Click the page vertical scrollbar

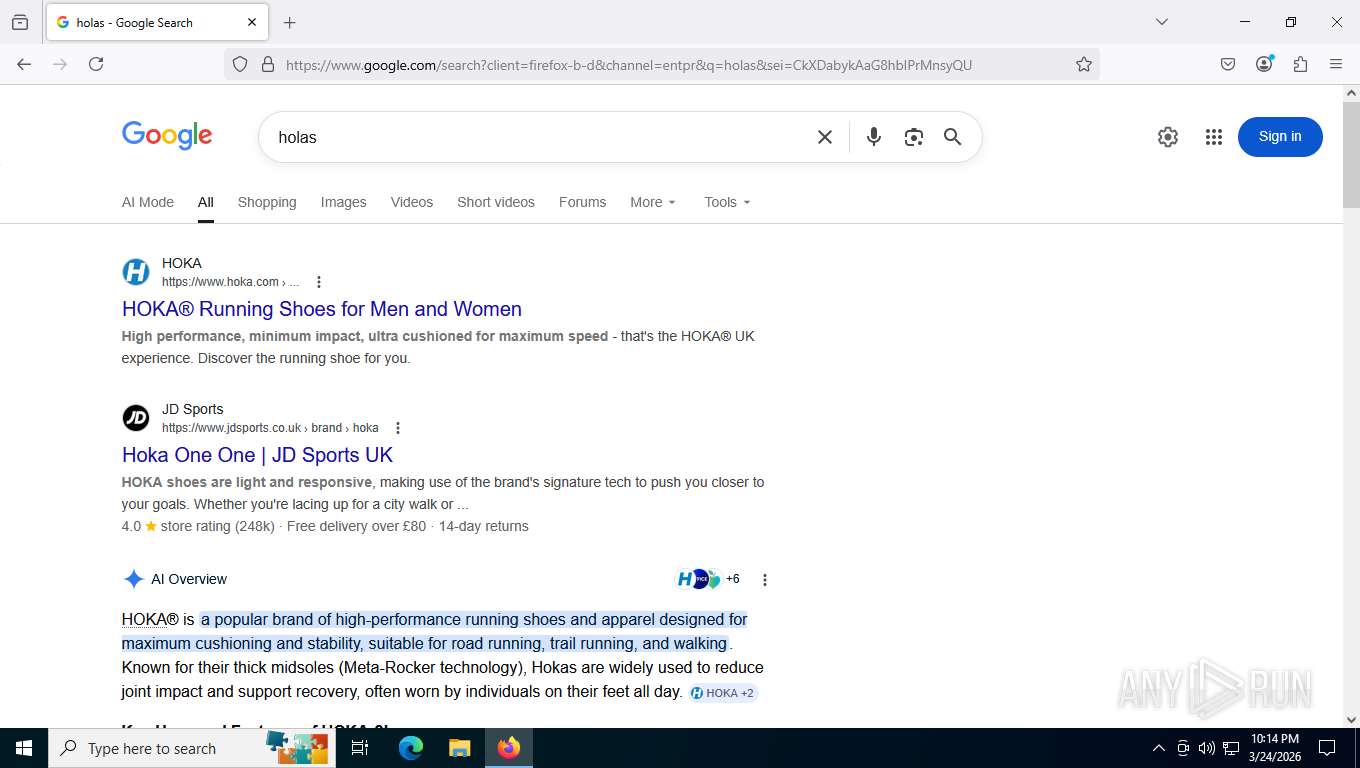pos(1351,155)
